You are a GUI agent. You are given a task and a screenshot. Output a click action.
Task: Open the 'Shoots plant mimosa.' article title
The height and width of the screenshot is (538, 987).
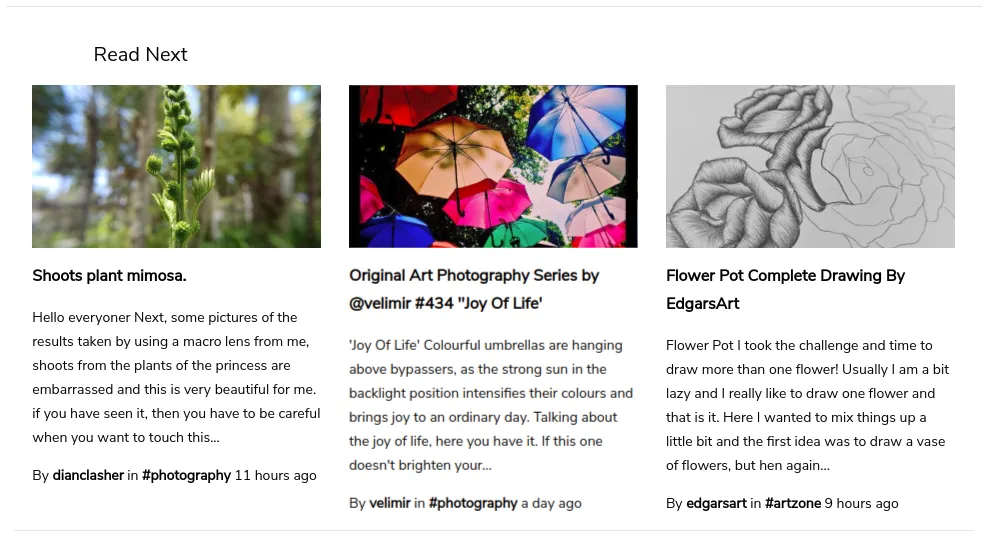click(110, 276)
